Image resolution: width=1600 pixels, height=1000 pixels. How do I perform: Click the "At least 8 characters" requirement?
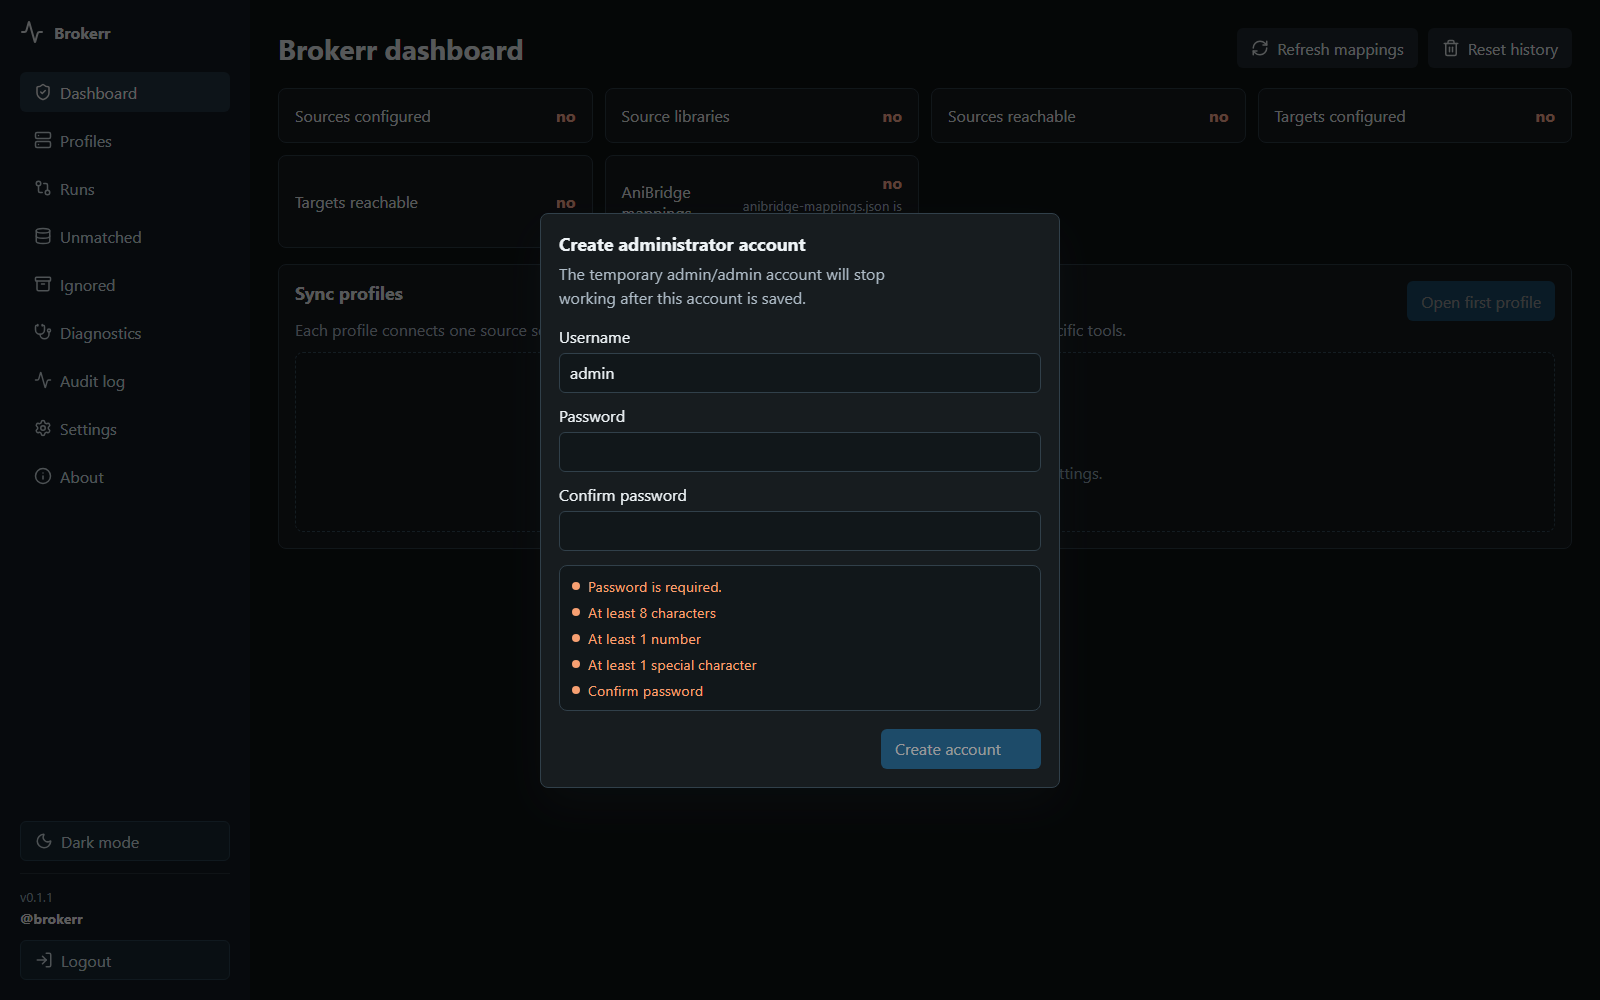652,613
